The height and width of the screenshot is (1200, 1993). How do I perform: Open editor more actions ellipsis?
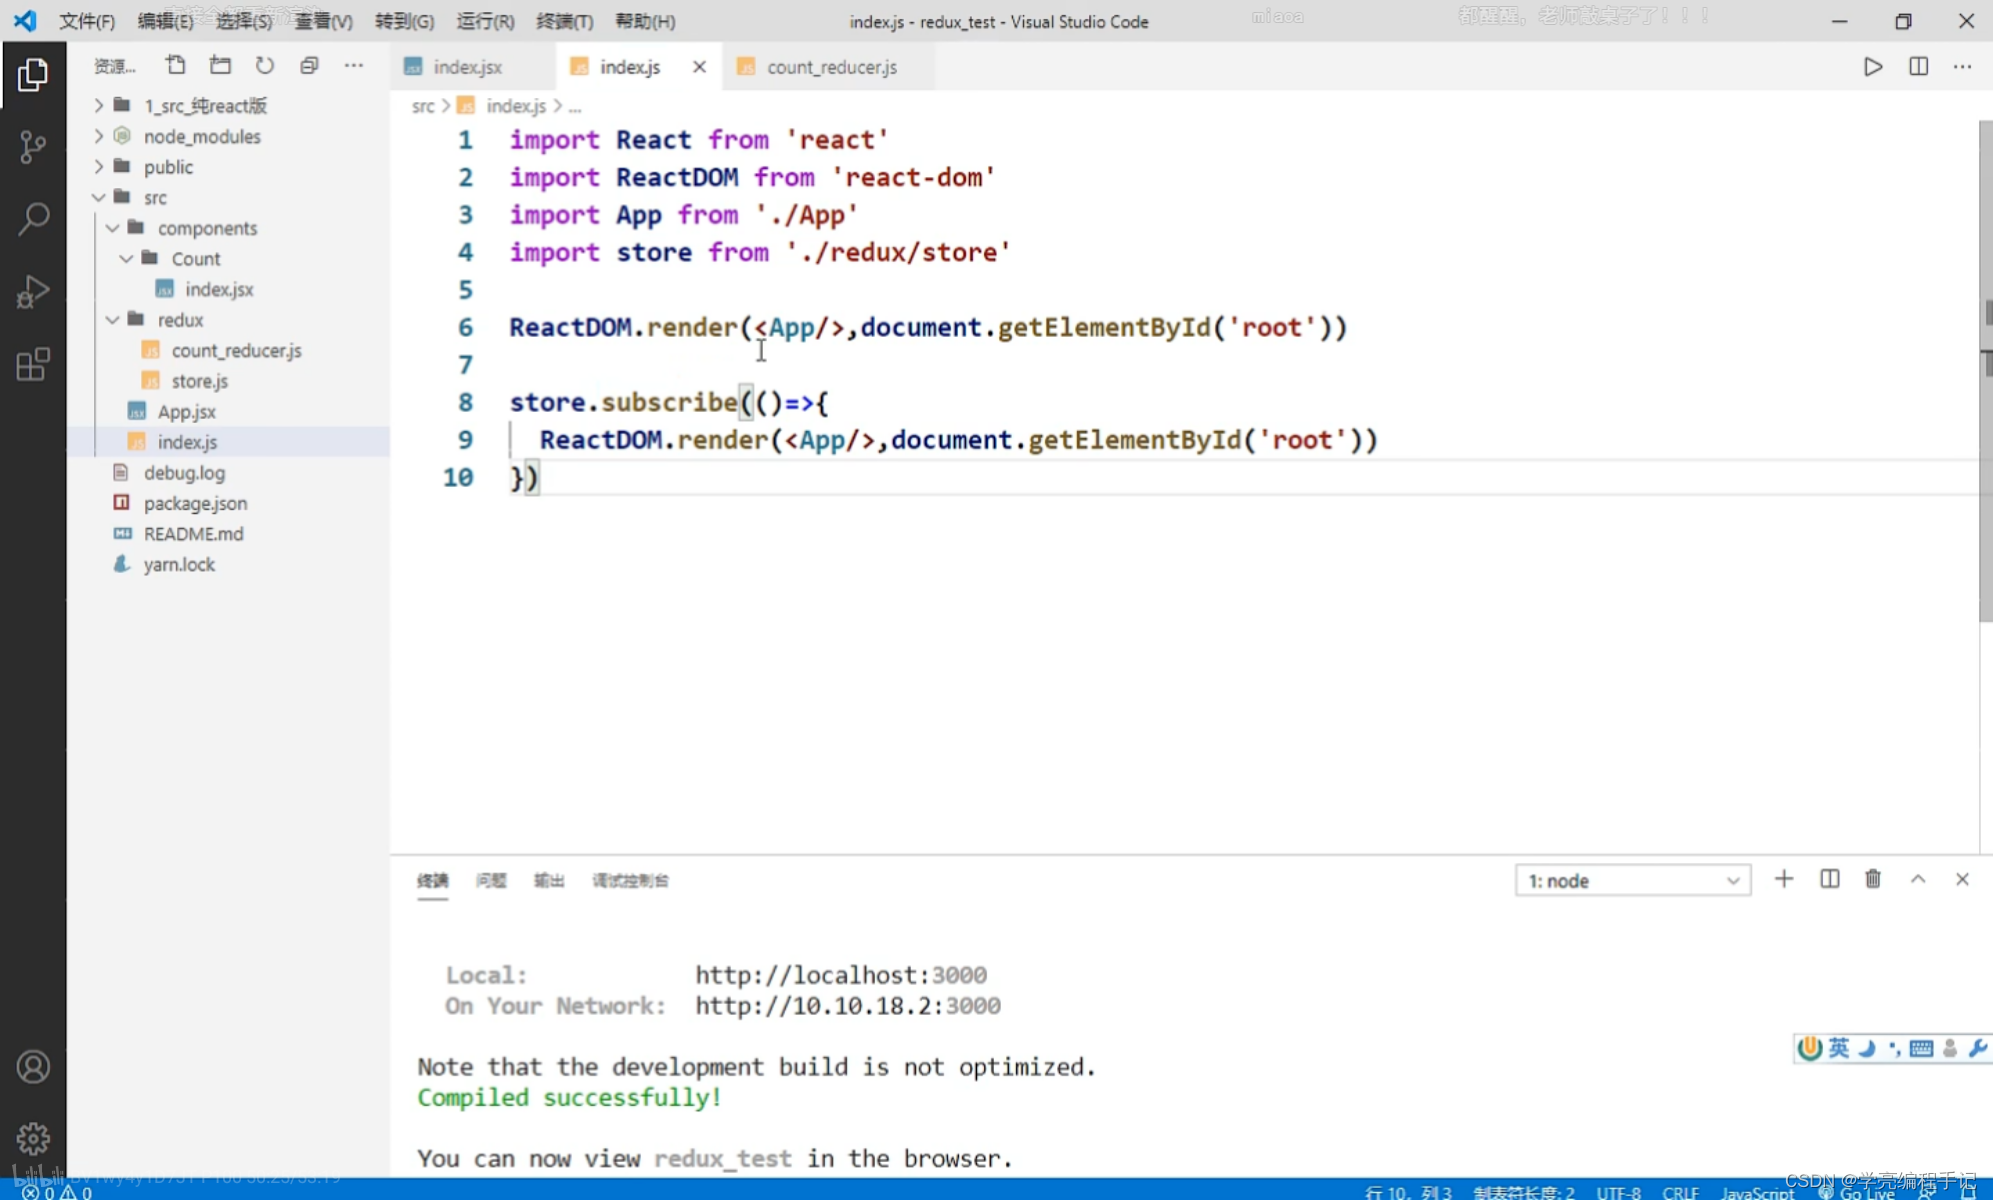click(x=1963, y=67)
